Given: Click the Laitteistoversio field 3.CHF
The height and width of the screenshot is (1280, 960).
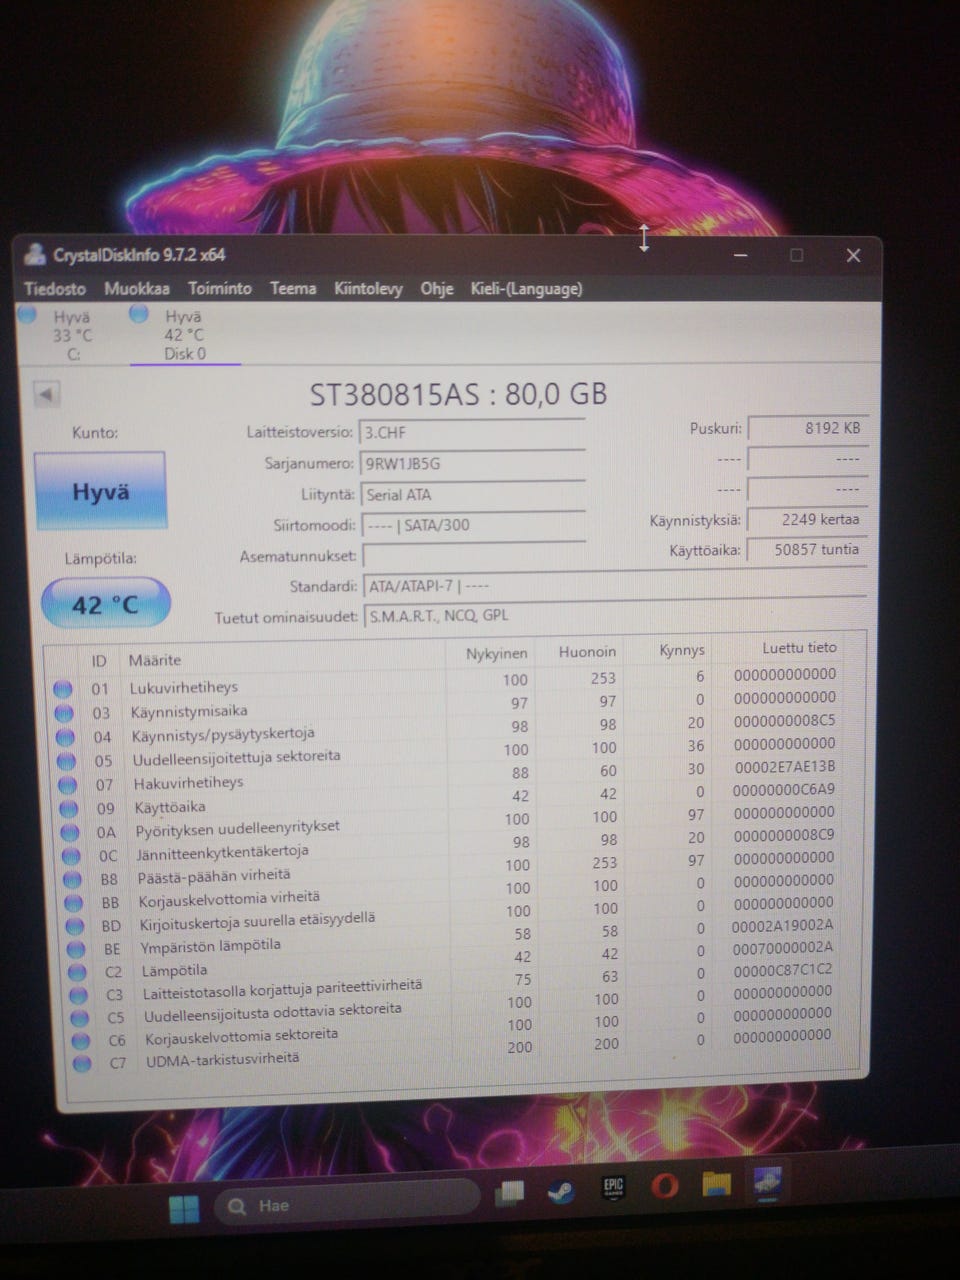Looking at the screenshot, I should pos(472,433).
